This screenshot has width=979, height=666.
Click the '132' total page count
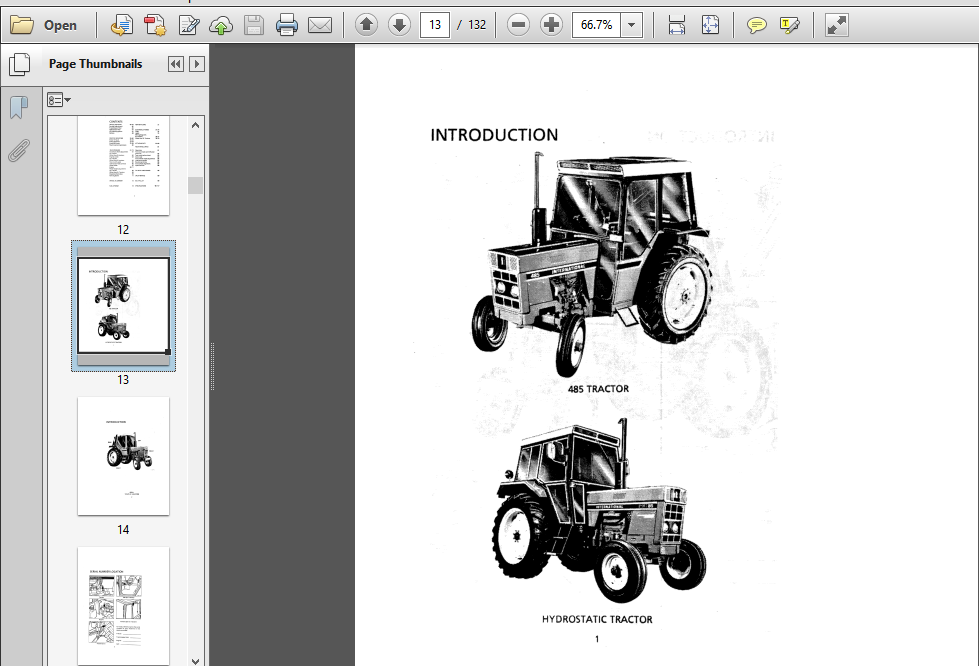coord(477,25)
